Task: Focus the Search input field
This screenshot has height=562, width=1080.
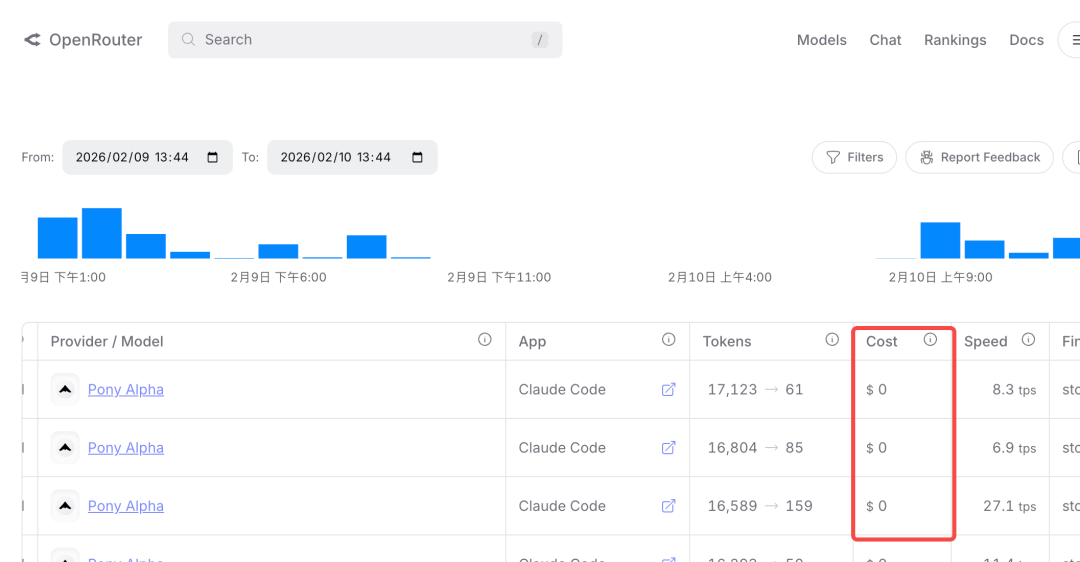Action: (x=365, y=40)
